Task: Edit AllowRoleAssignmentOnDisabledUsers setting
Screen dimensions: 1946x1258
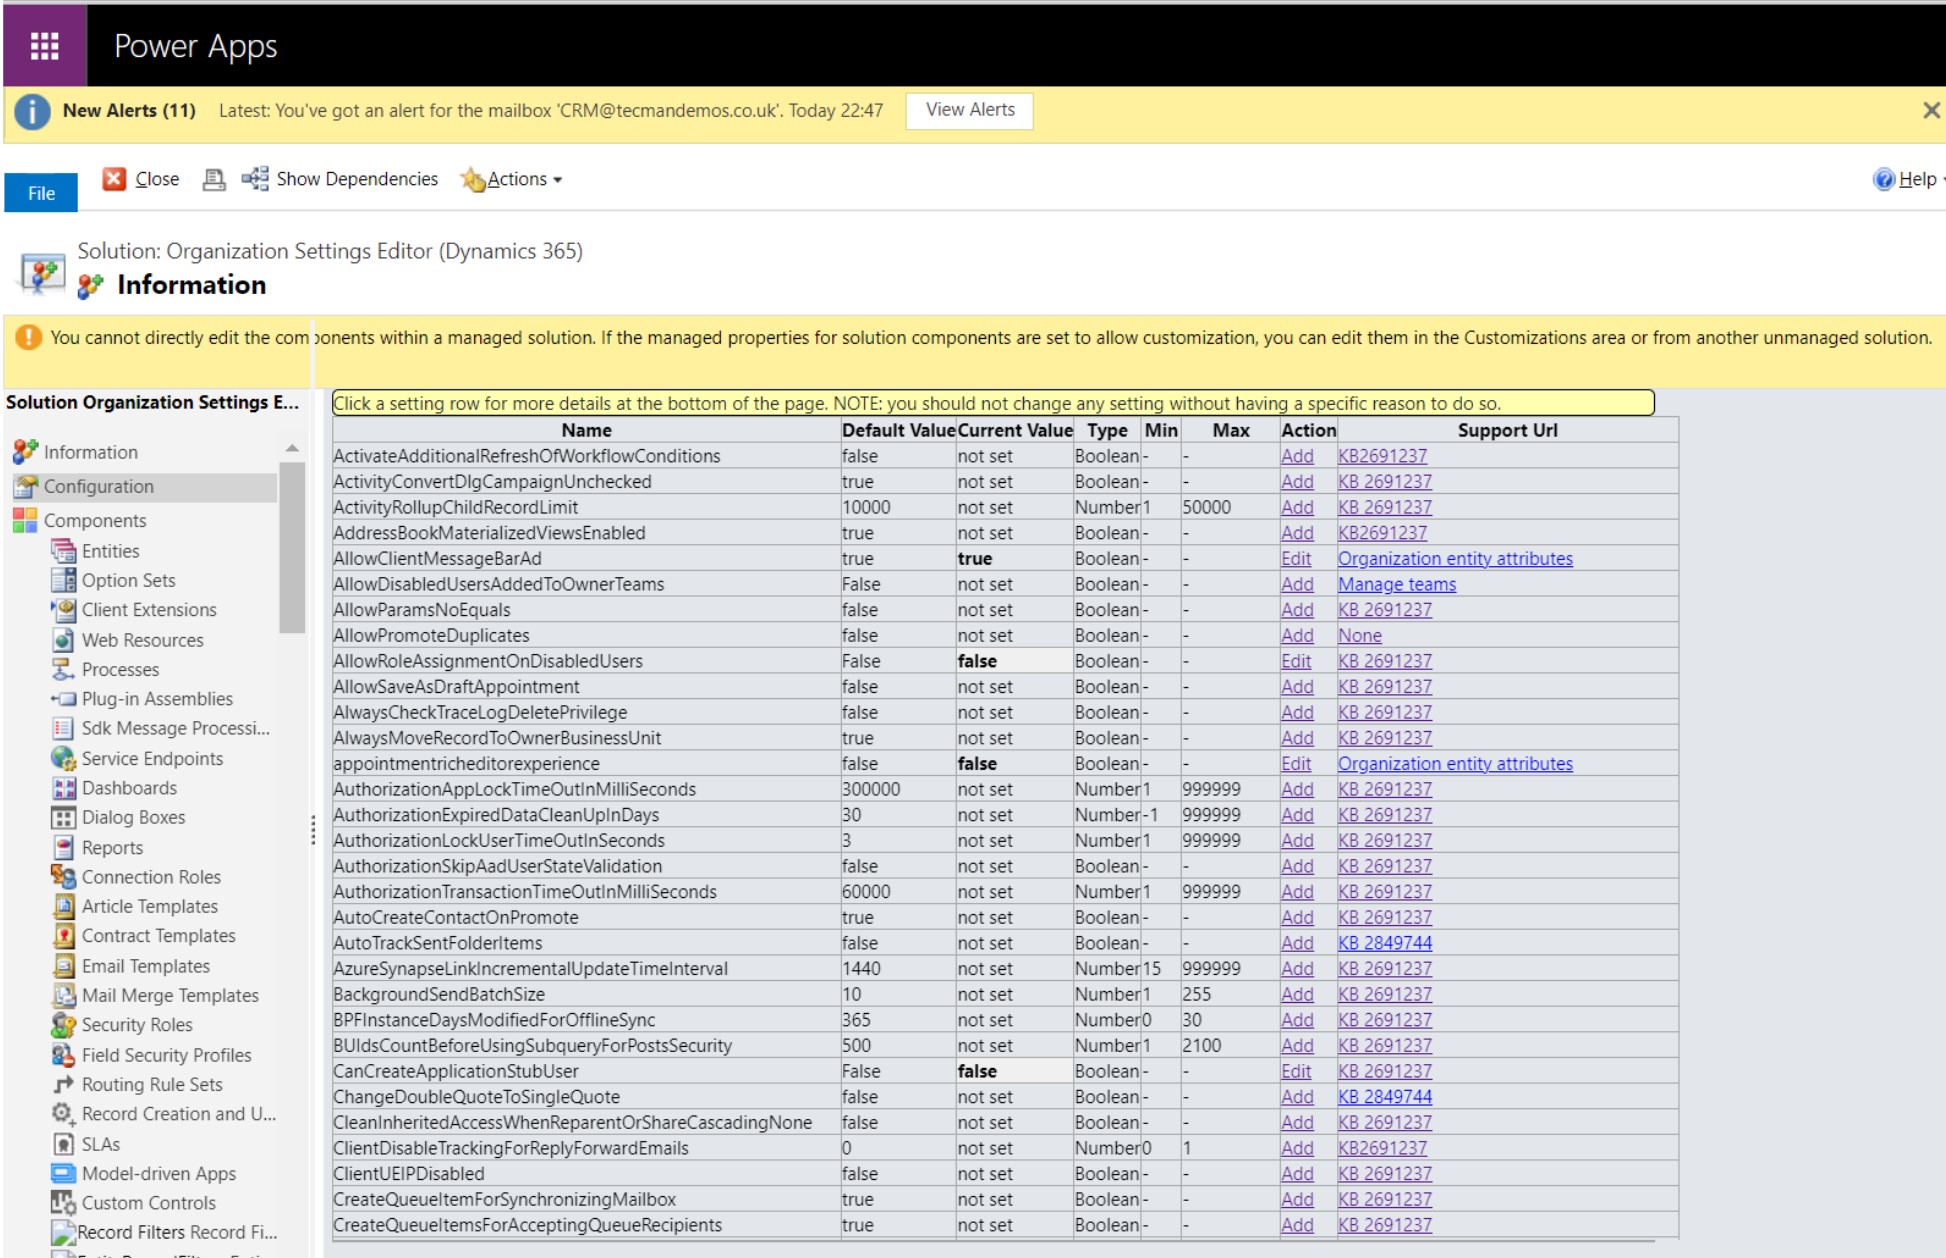Action: click(1292, 661)
